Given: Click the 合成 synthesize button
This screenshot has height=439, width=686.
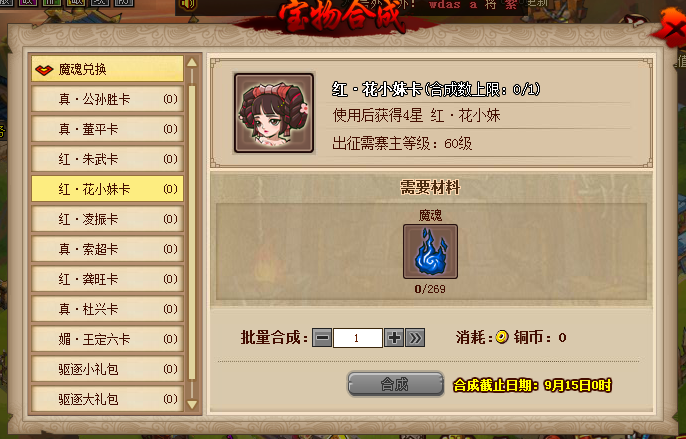Looking at the screenshot, I should [x=396, y=384].
